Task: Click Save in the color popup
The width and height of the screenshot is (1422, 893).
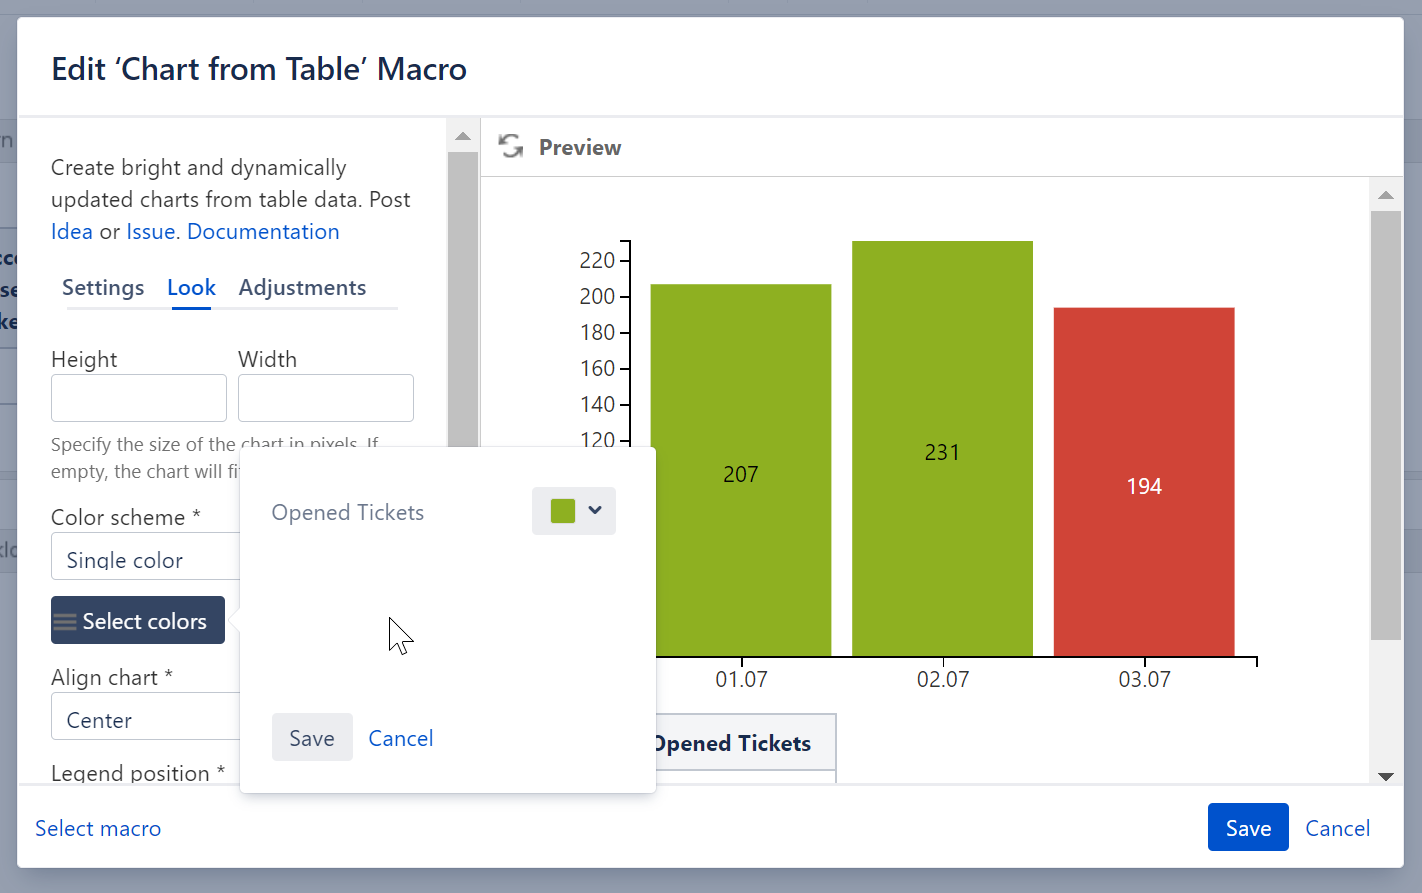Action: 312,738
